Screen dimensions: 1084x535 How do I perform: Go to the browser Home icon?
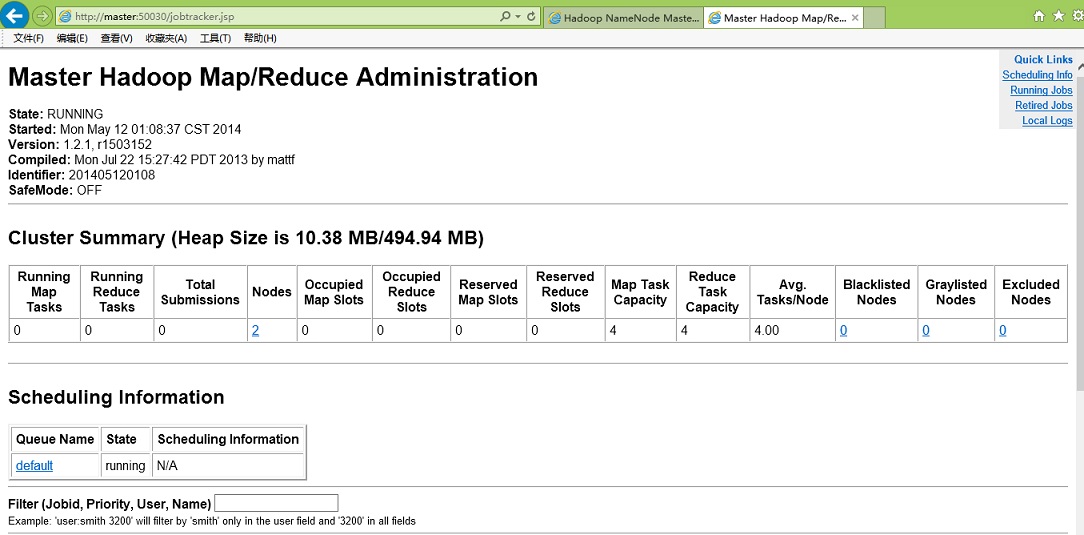1040,16
